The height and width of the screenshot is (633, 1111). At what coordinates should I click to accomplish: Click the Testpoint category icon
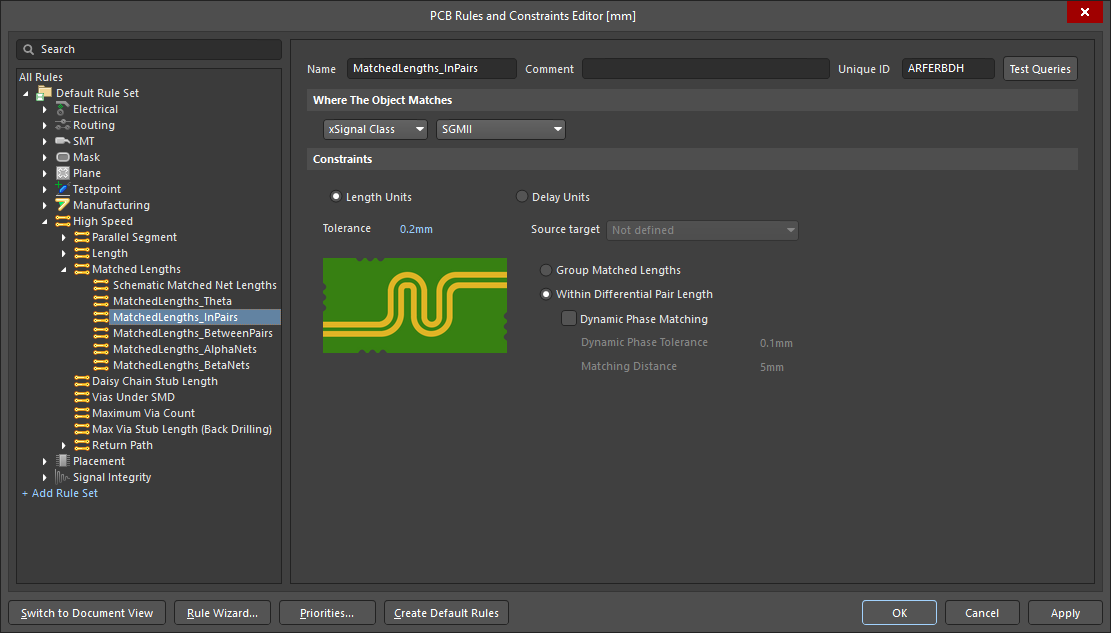click(62, 189)
